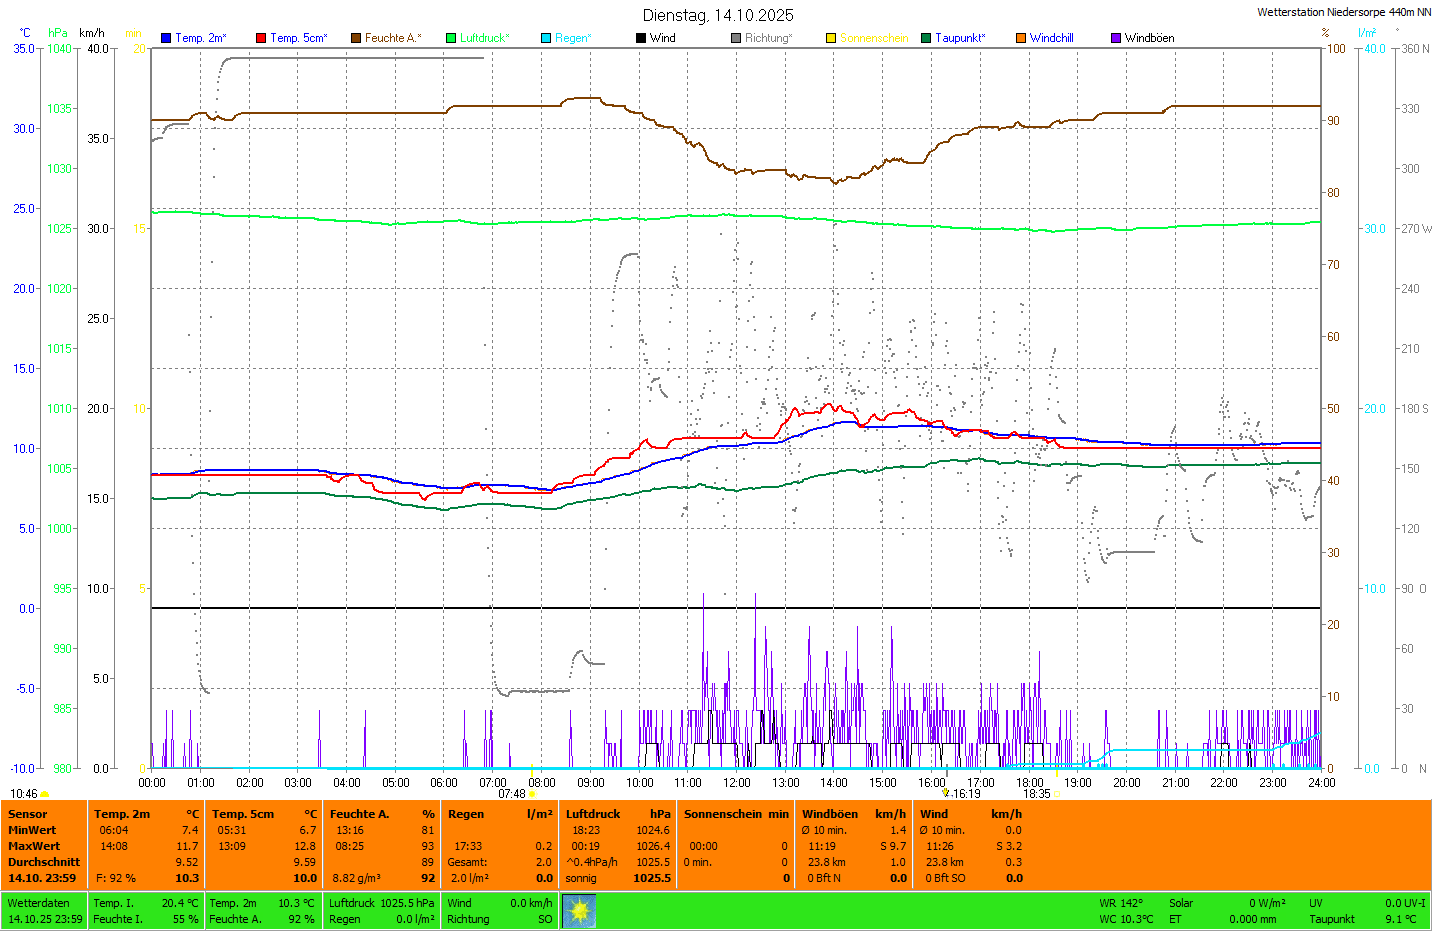Click the orange Windchill legend square
This screenshot has width=1432, height=931.
(1021, 38)
